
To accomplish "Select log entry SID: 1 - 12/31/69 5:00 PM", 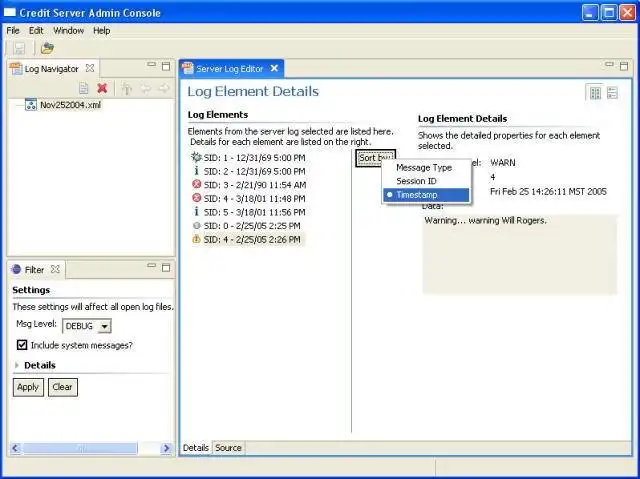I will [x=254, y=158].
